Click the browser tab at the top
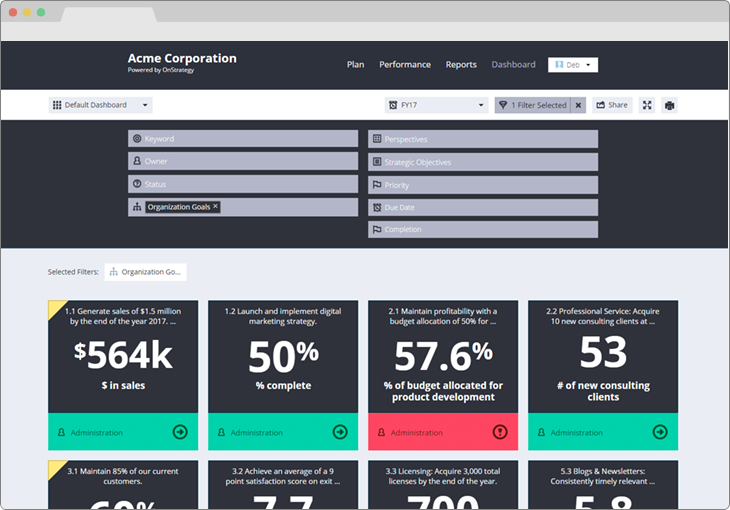This screenshot has width=730, height=510. click(x=108, y=14)
